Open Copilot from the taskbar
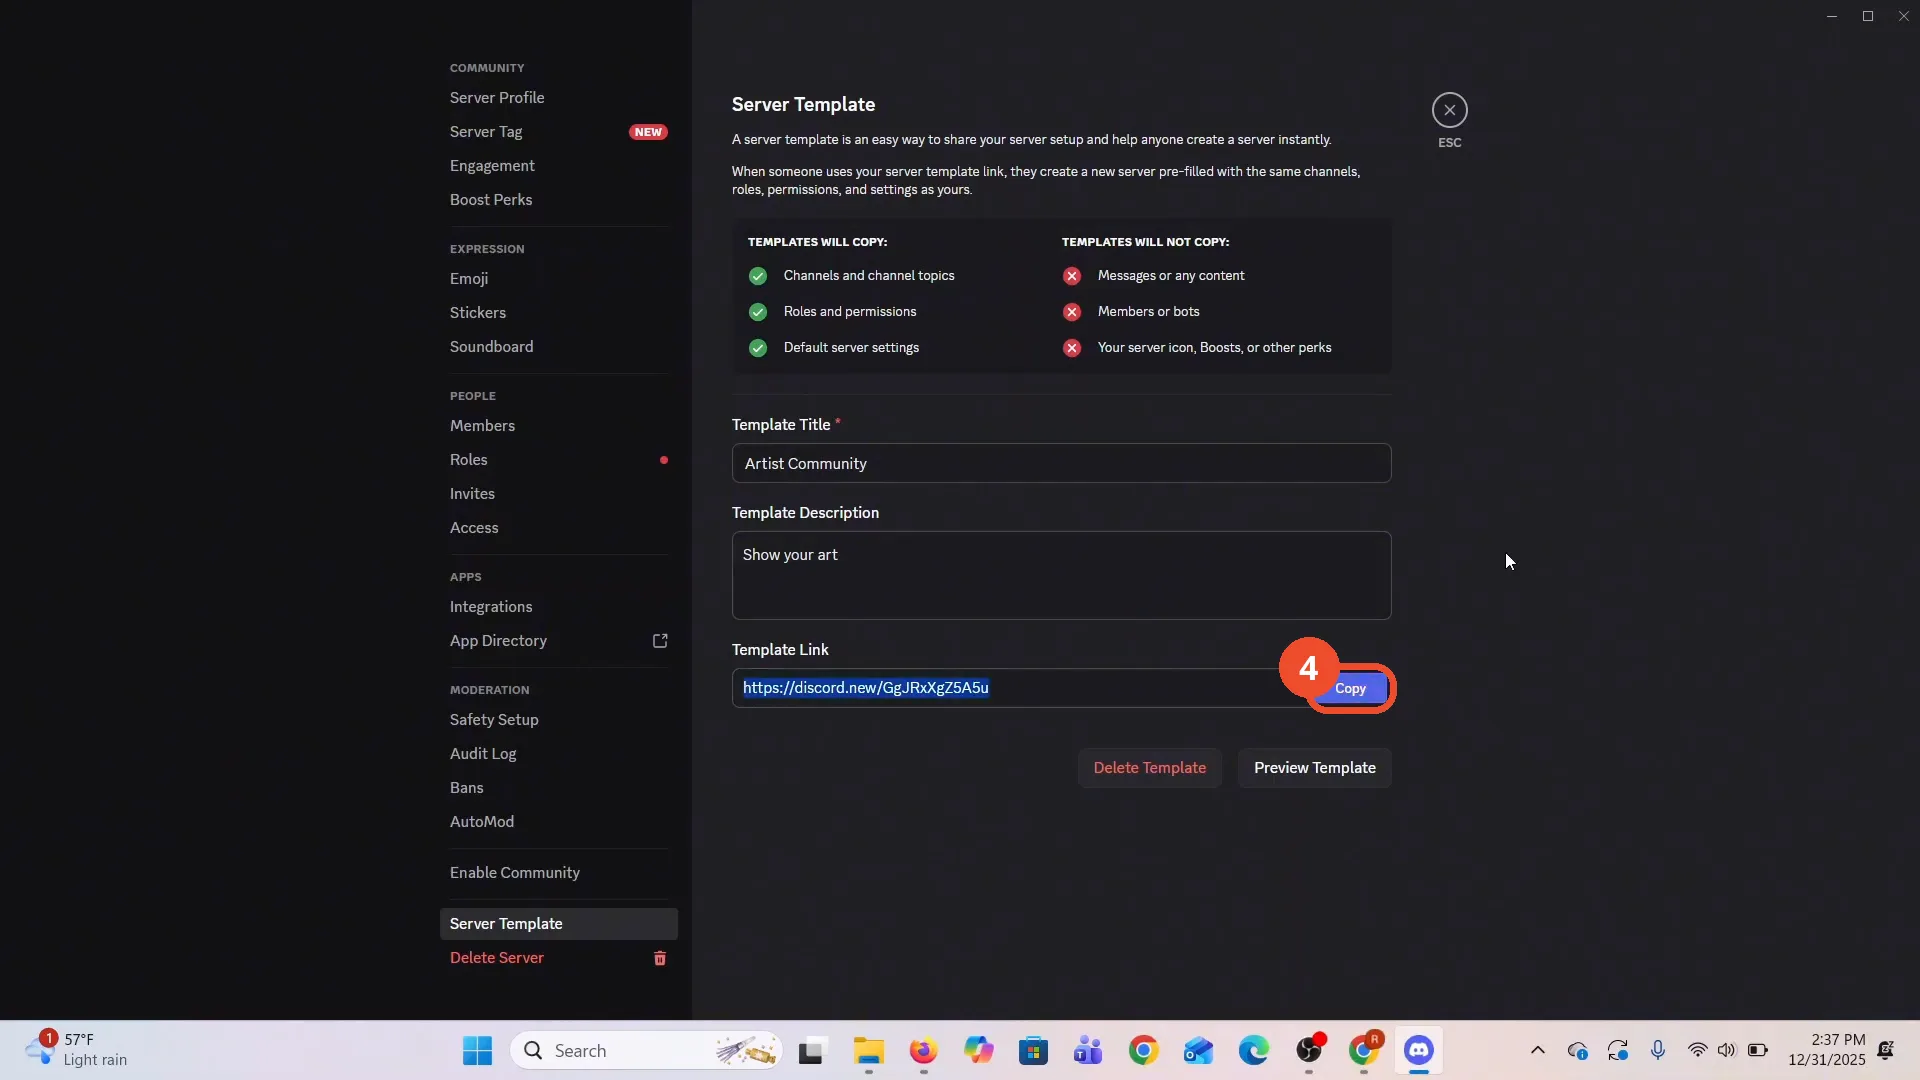The width and height of the screenshot is (1920, 1080). pyautogui.click(x=978, y=1050)
